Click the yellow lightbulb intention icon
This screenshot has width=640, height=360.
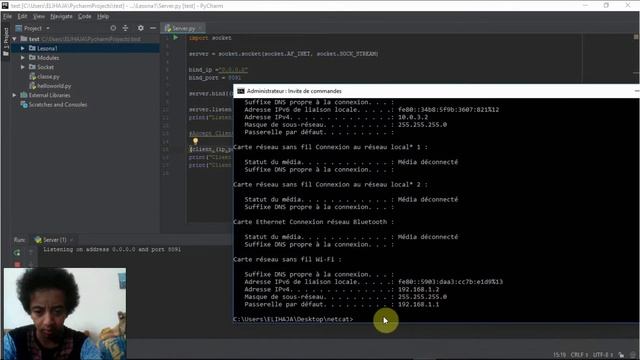coord(196,141)
